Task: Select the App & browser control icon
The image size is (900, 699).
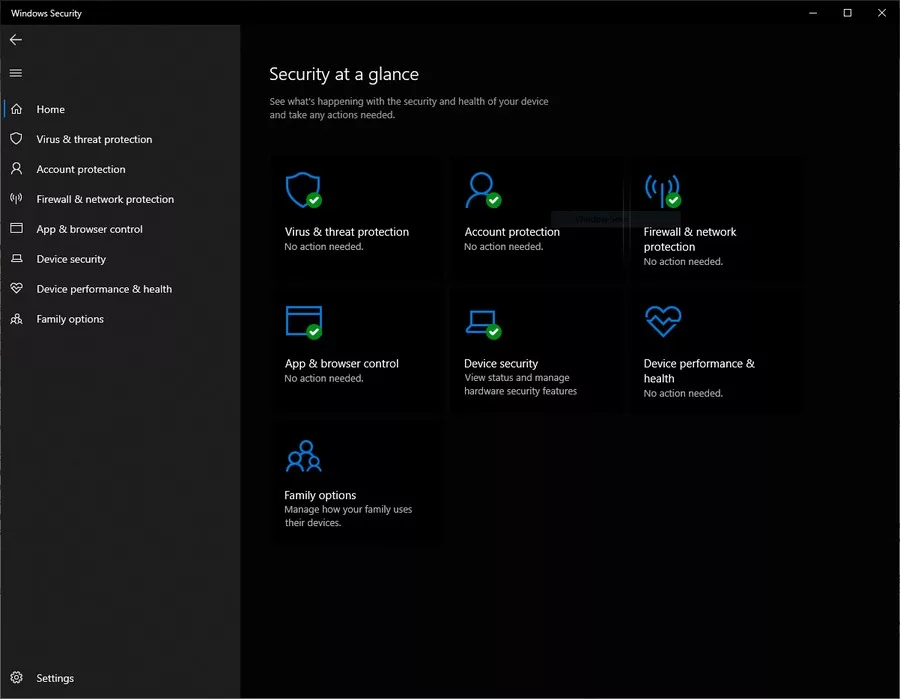Action: click(x=303, y=321)
